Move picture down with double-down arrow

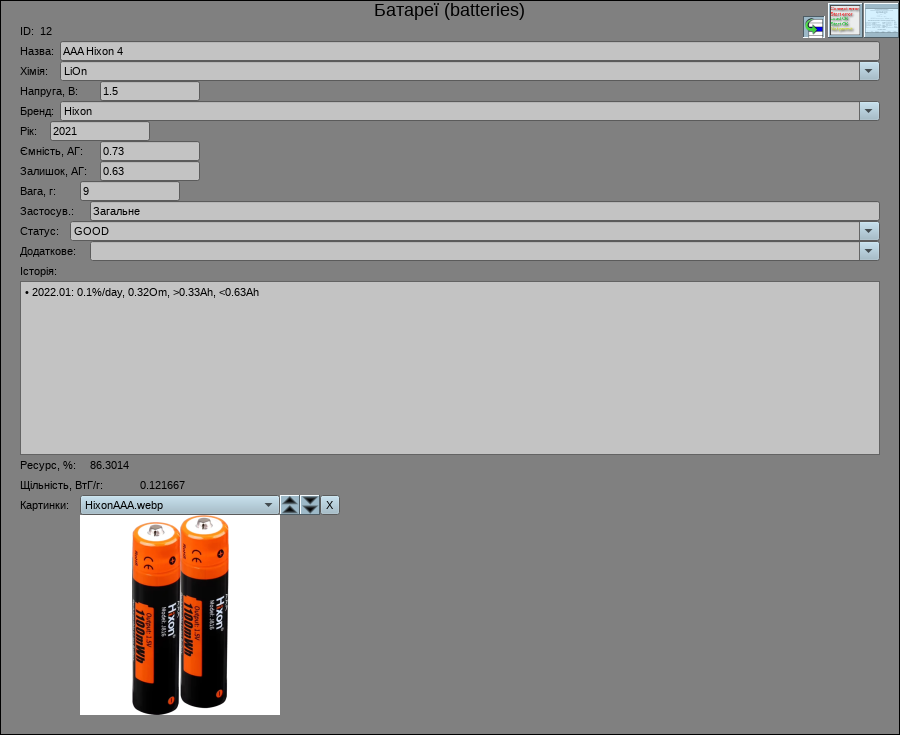click(x=310, y=505)
